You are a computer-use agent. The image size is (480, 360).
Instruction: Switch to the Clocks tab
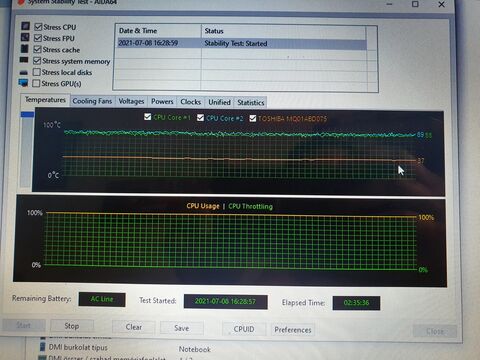191,102
